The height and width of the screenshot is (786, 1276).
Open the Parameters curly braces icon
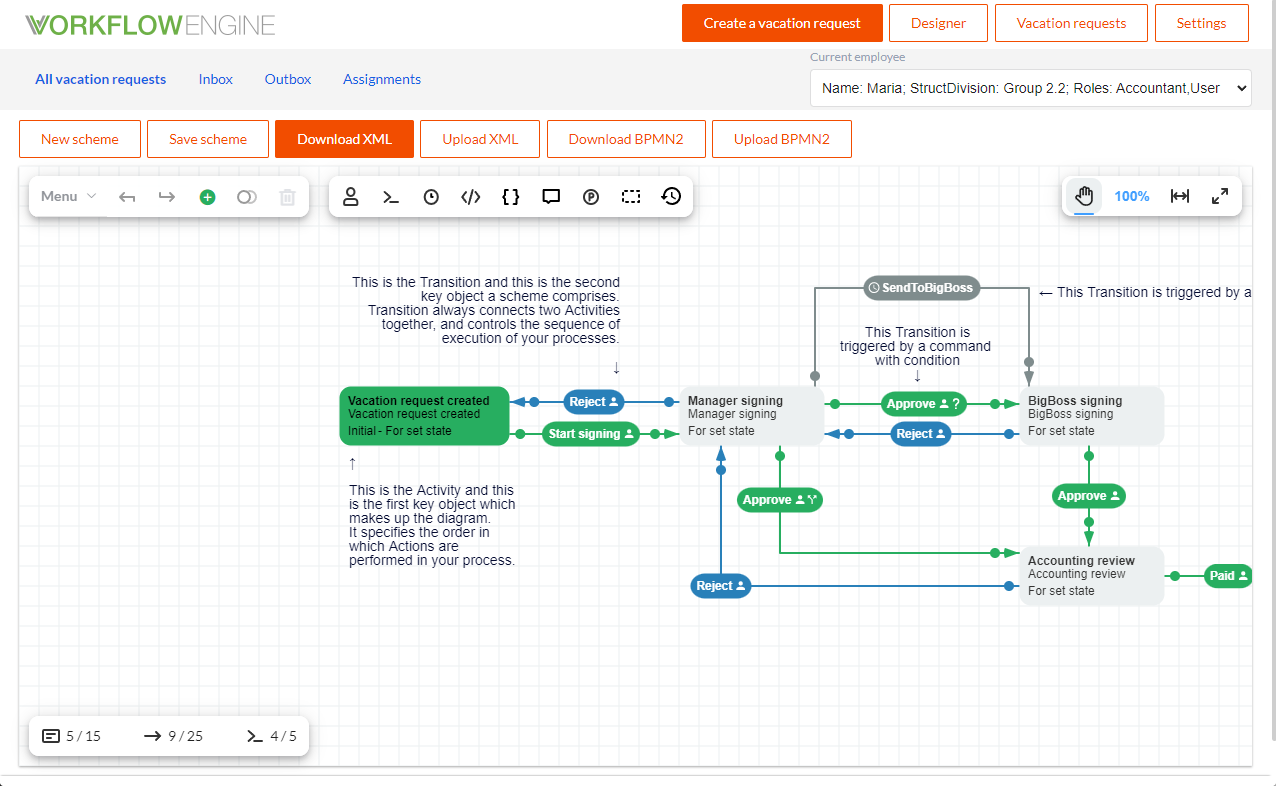coord(511,197)
